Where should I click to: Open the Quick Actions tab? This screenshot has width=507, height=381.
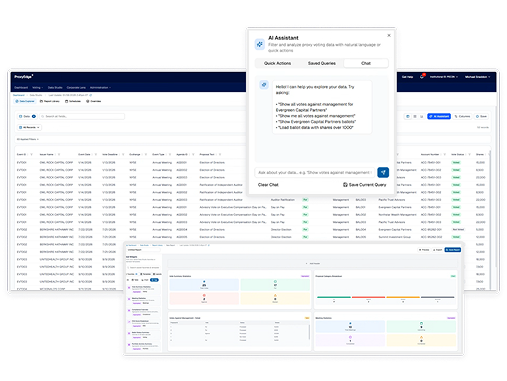click(x=277, y=63)
